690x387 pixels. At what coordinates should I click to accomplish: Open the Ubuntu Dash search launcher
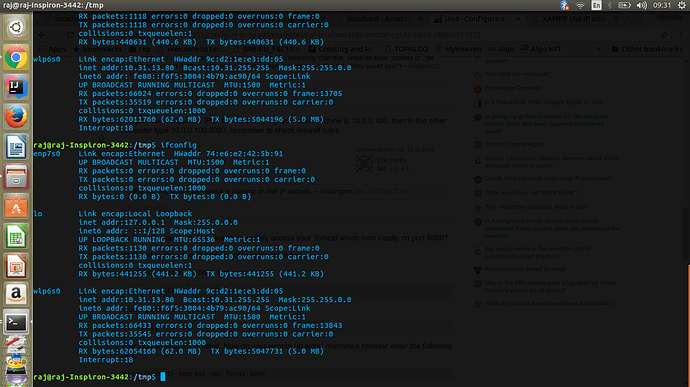[x=16, y=27]
